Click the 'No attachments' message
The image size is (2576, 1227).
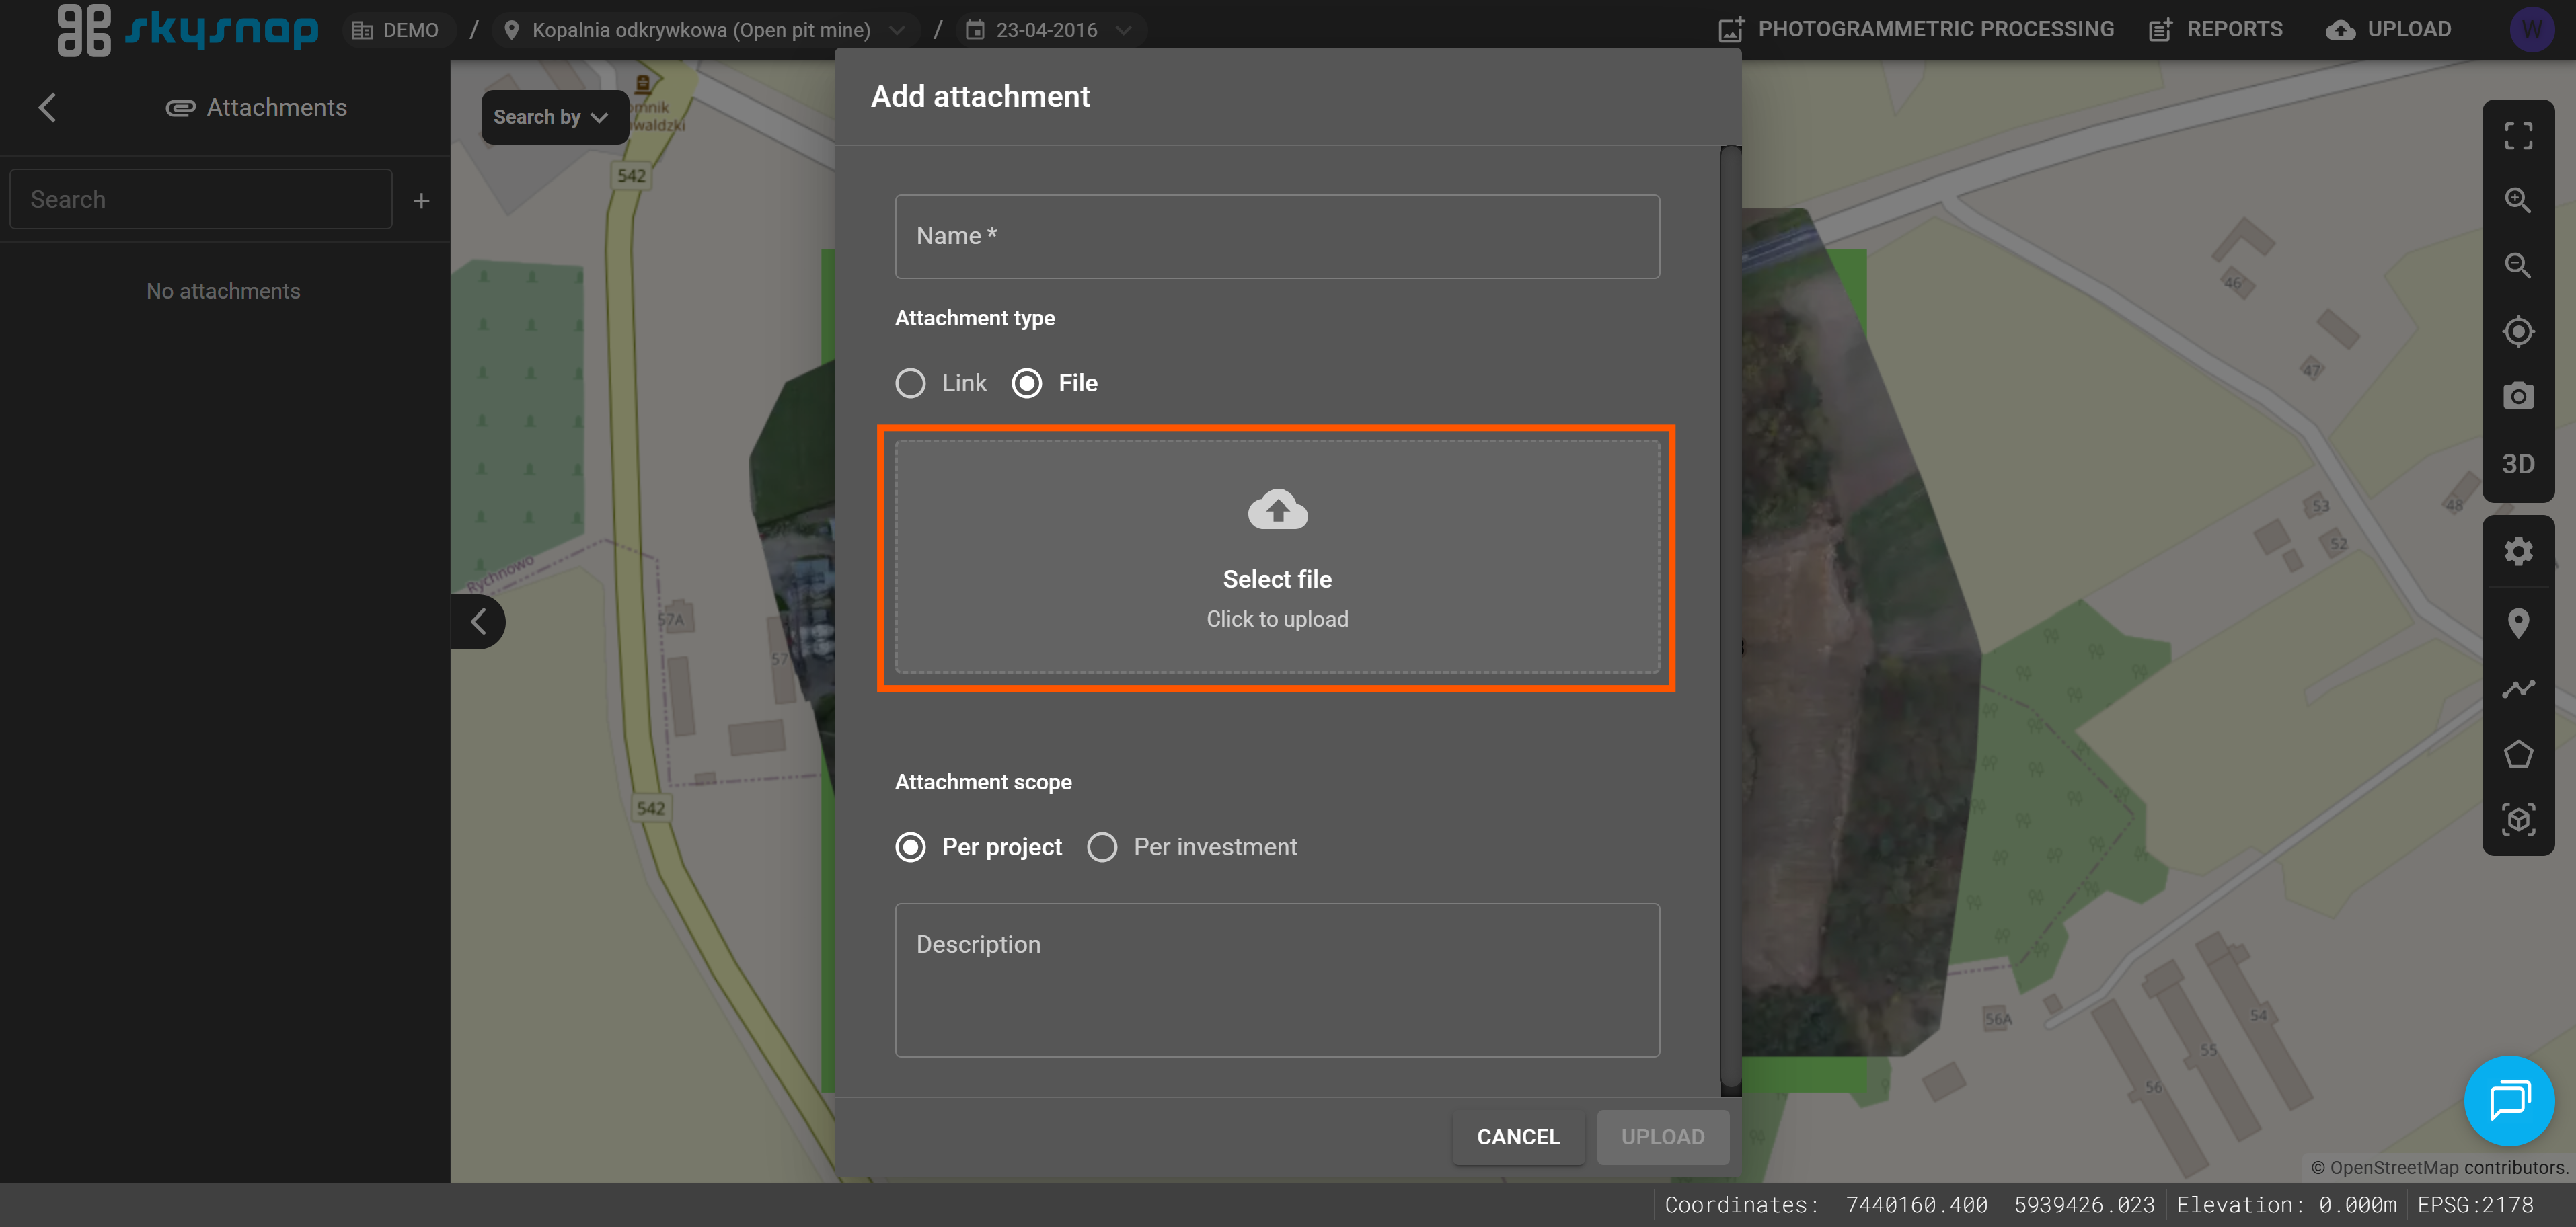[x=223, y=291]
